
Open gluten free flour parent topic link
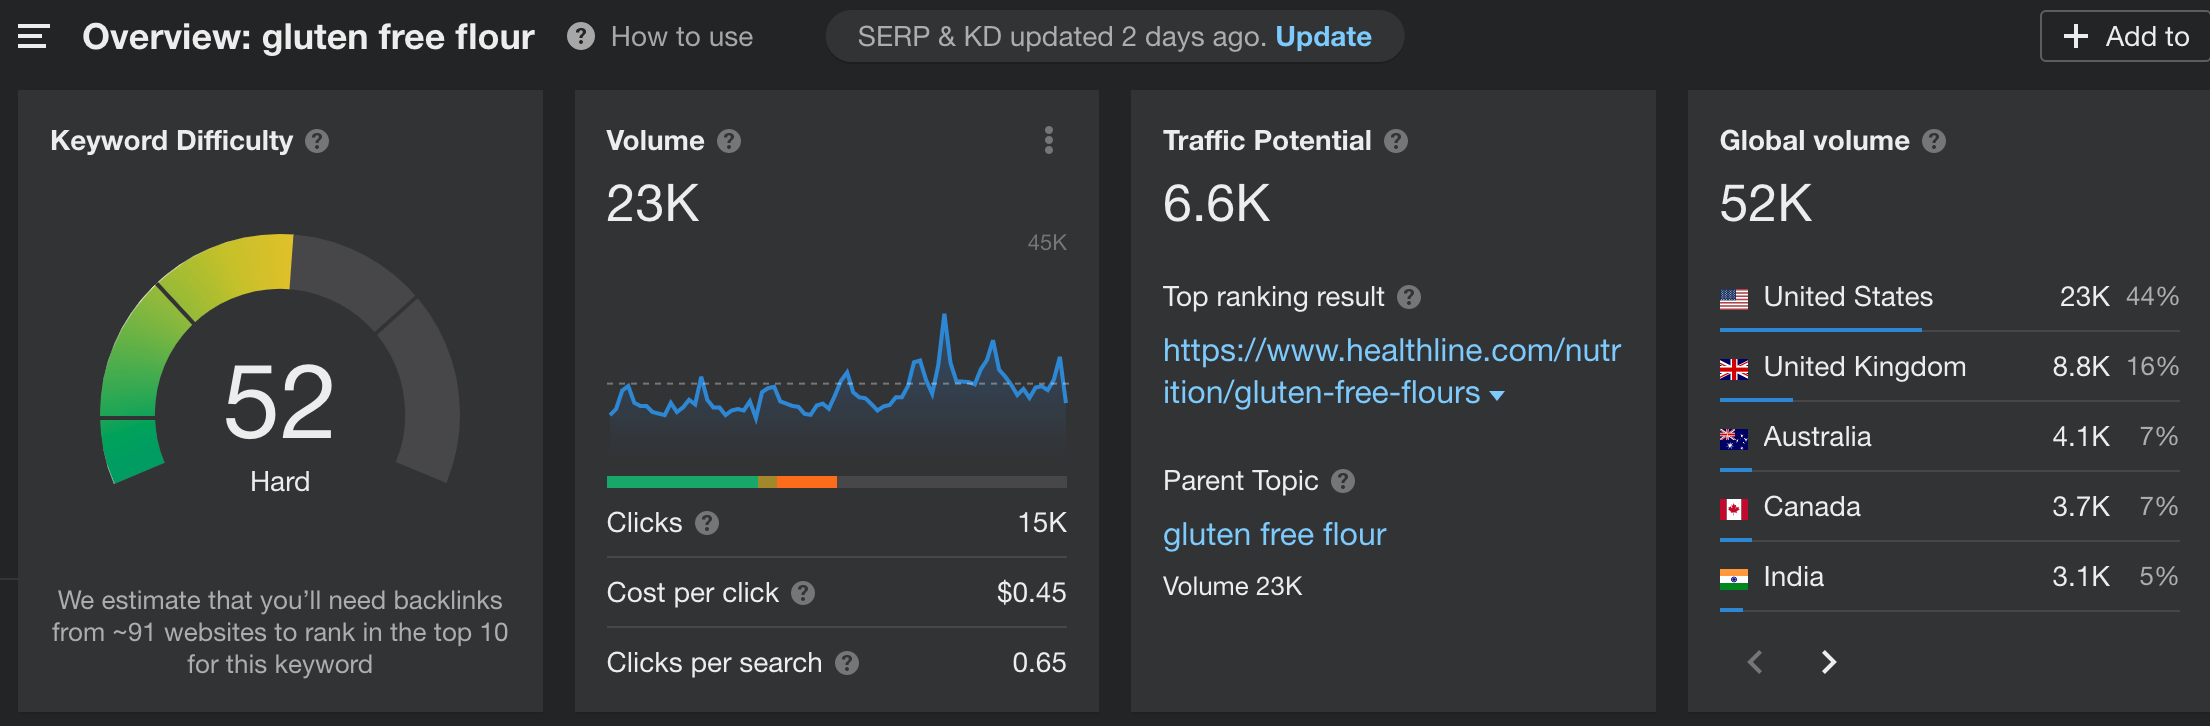pyautogui.click(x=1274, y=535)
